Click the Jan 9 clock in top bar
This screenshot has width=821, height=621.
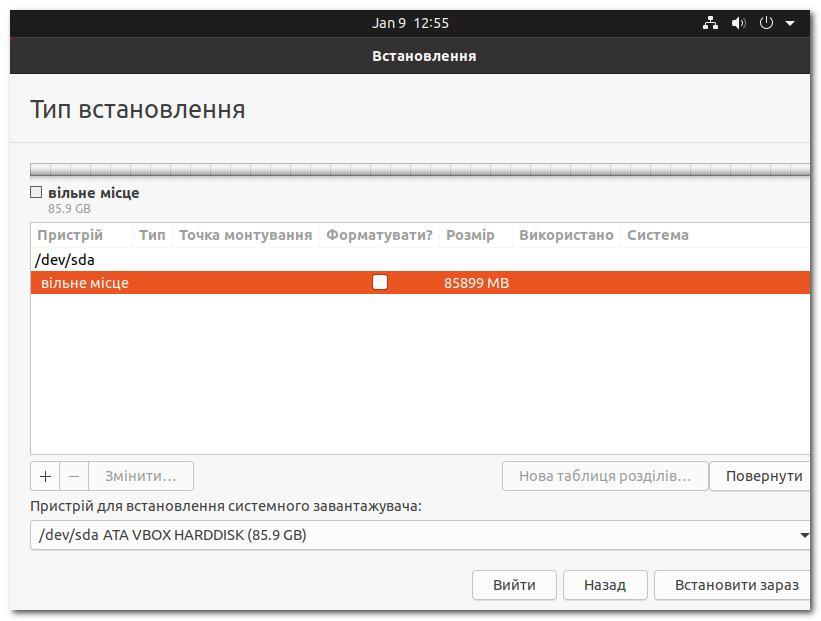(x=410, y=22)
